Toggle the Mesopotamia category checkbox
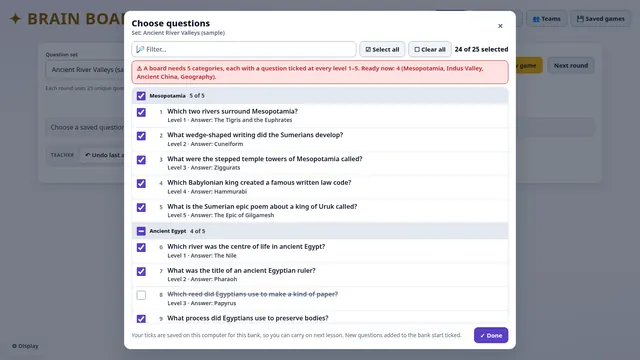This screenshot has width=640, height=360. (x=141, y=96)
